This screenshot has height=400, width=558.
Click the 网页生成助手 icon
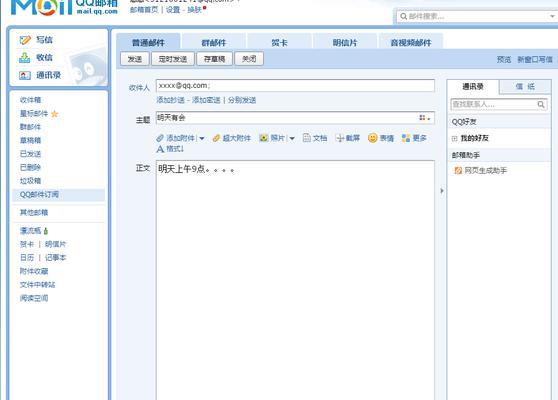click(x=458, y=171)
